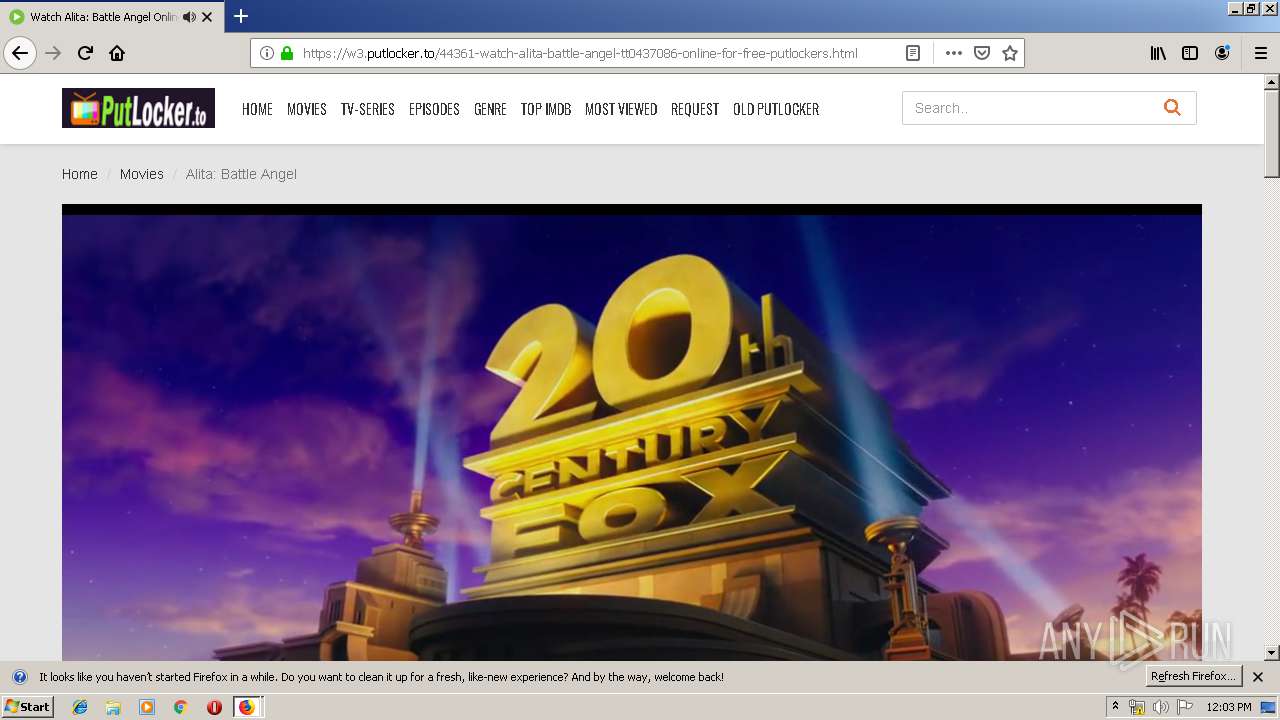Open the REQUEST page link
Image resolution: width=1280 pixels, height=720 pixels.
695,109
